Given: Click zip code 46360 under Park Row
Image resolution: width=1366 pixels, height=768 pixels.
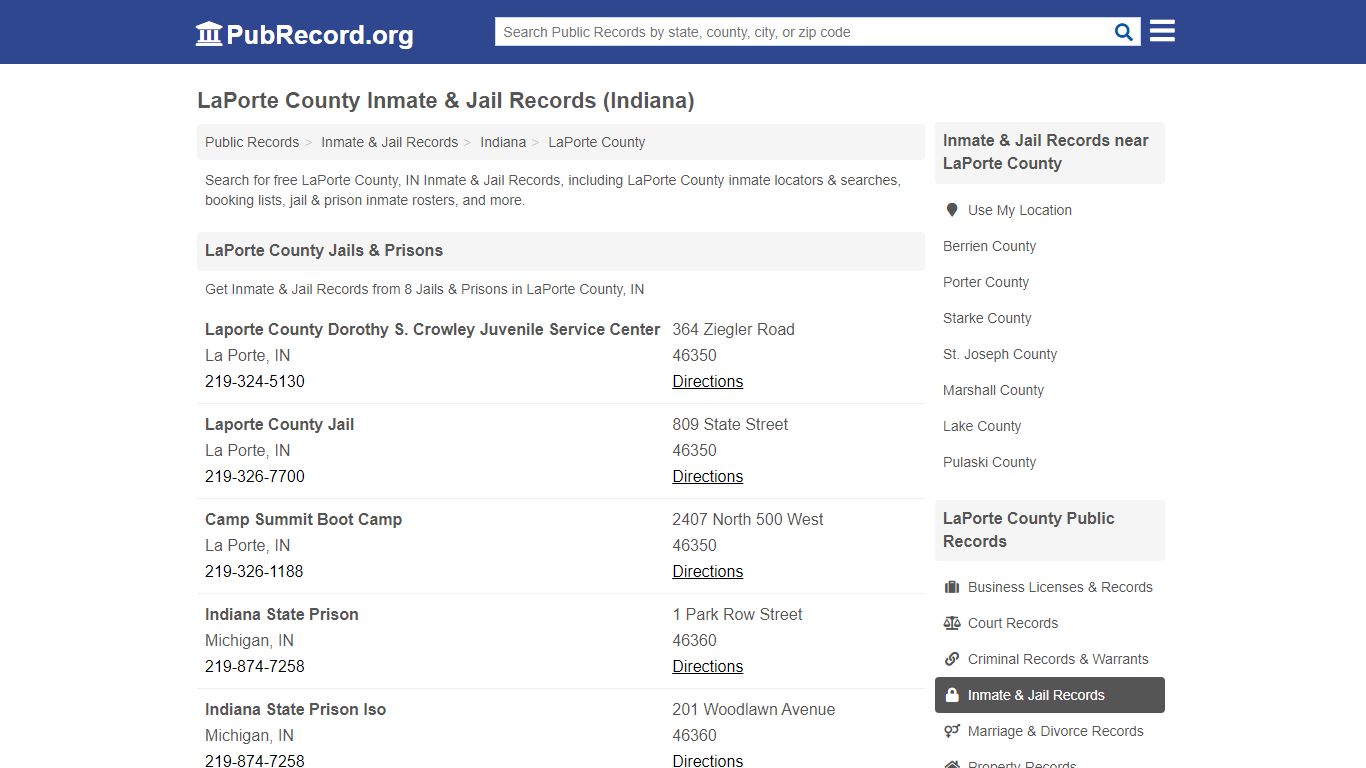Looking at the screenshot, I should point(694,640).
